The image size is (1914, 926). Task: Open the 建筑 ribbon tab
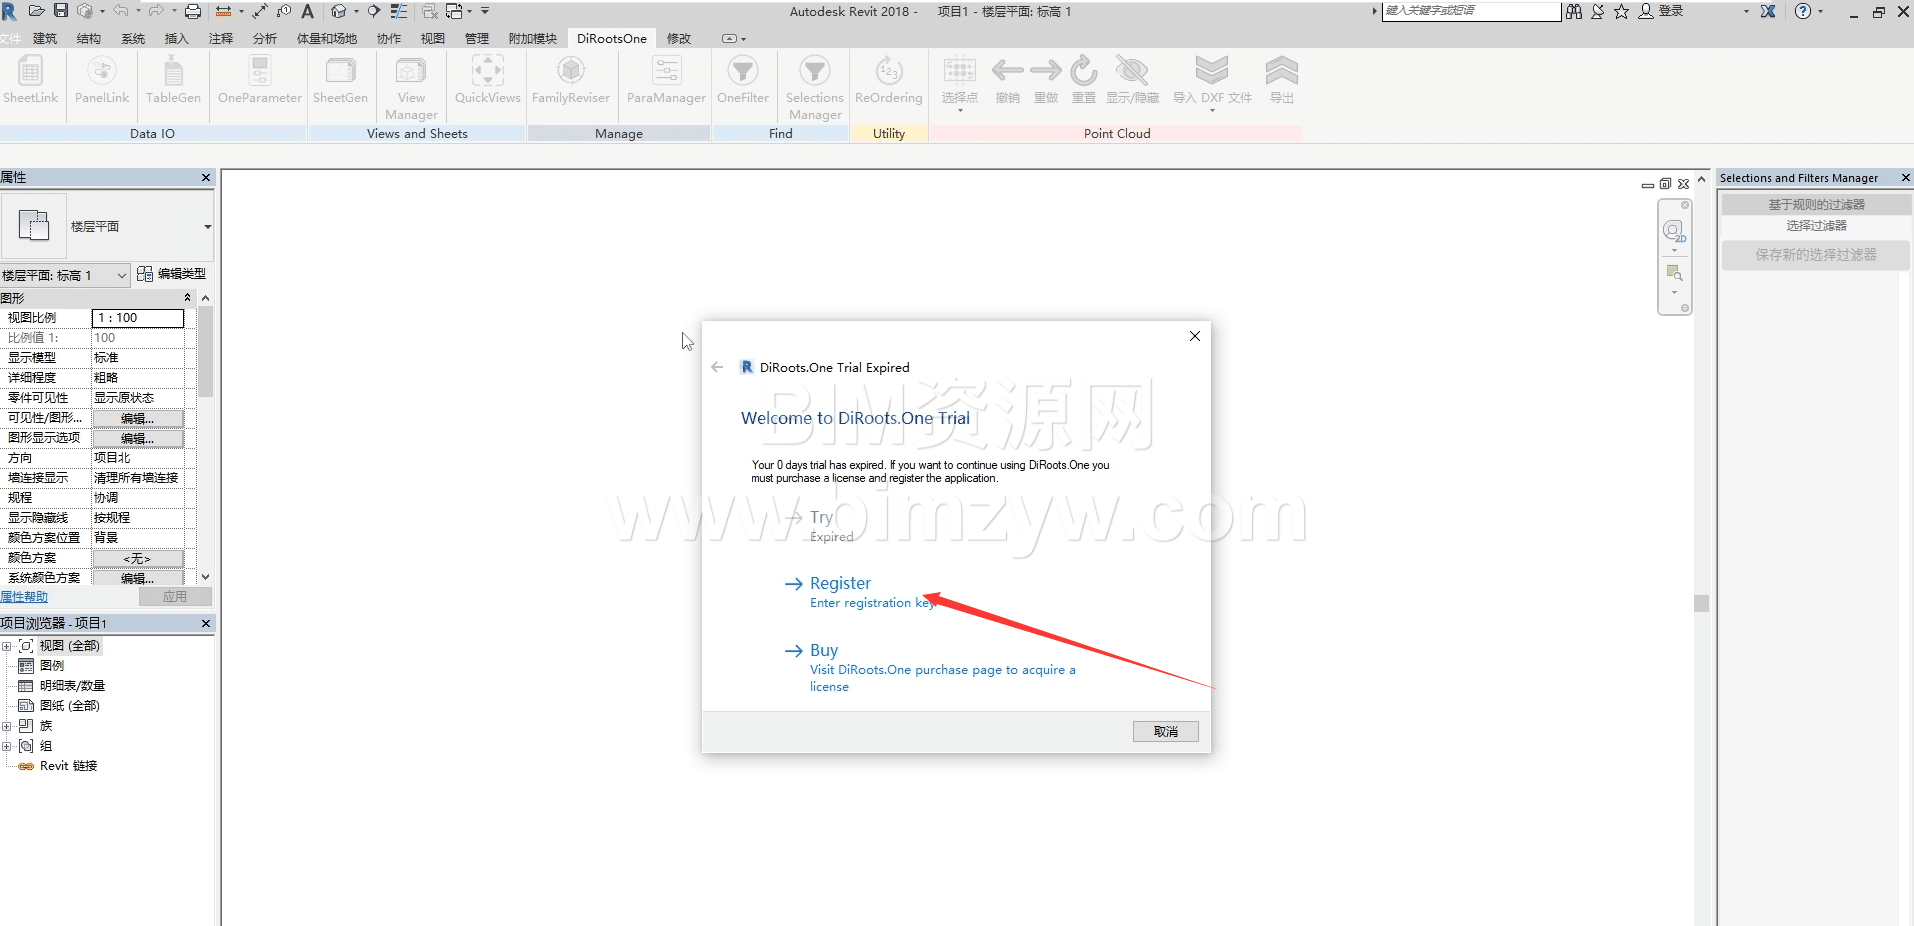tap(45, 38)
